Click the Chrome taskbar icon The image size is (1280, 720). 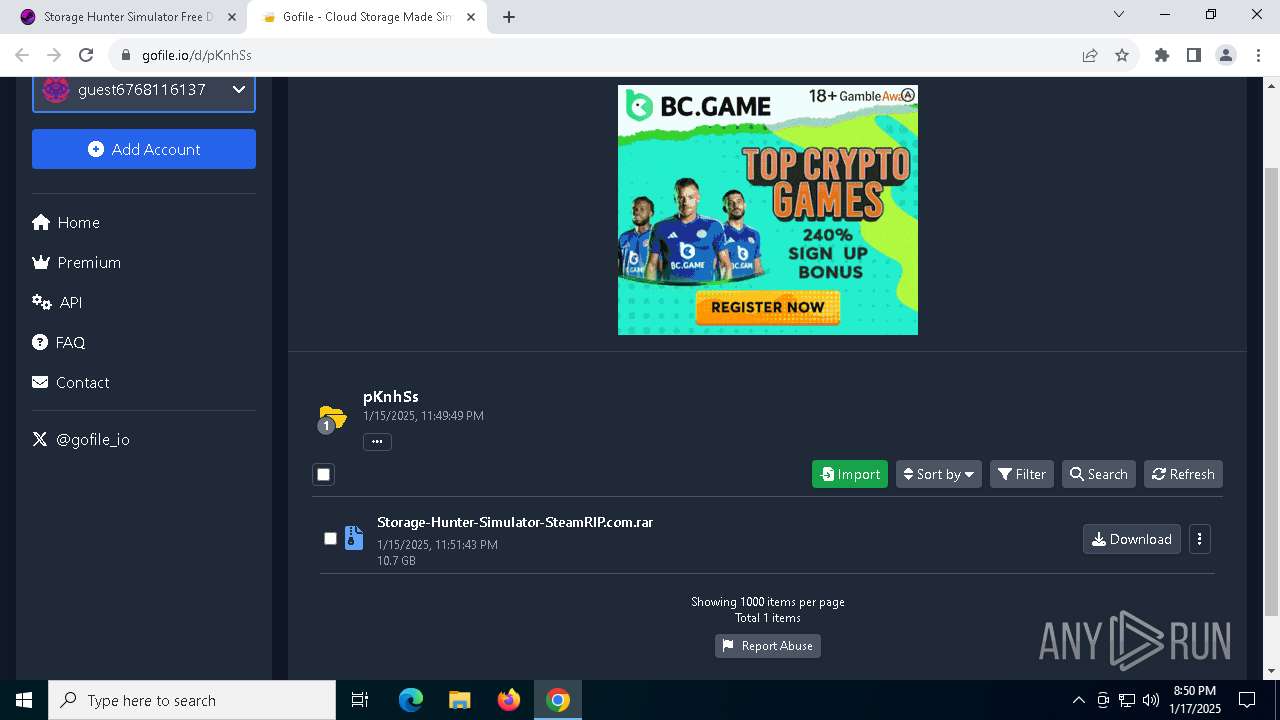(x=558, y=700)
